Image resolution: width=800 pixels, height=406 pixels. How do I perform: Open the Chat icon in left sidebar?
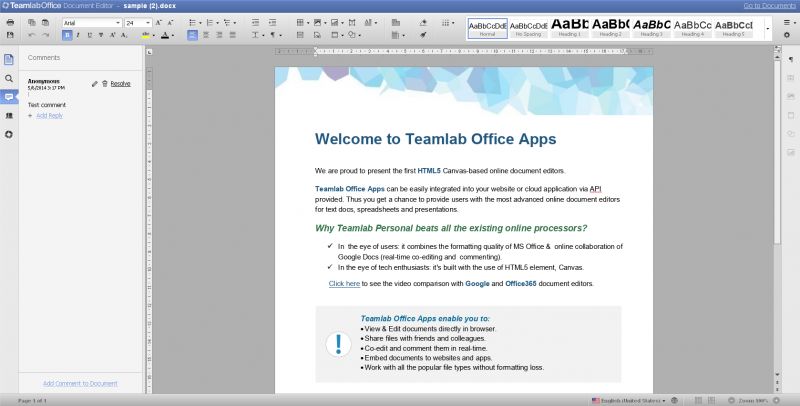coord(9,116)
